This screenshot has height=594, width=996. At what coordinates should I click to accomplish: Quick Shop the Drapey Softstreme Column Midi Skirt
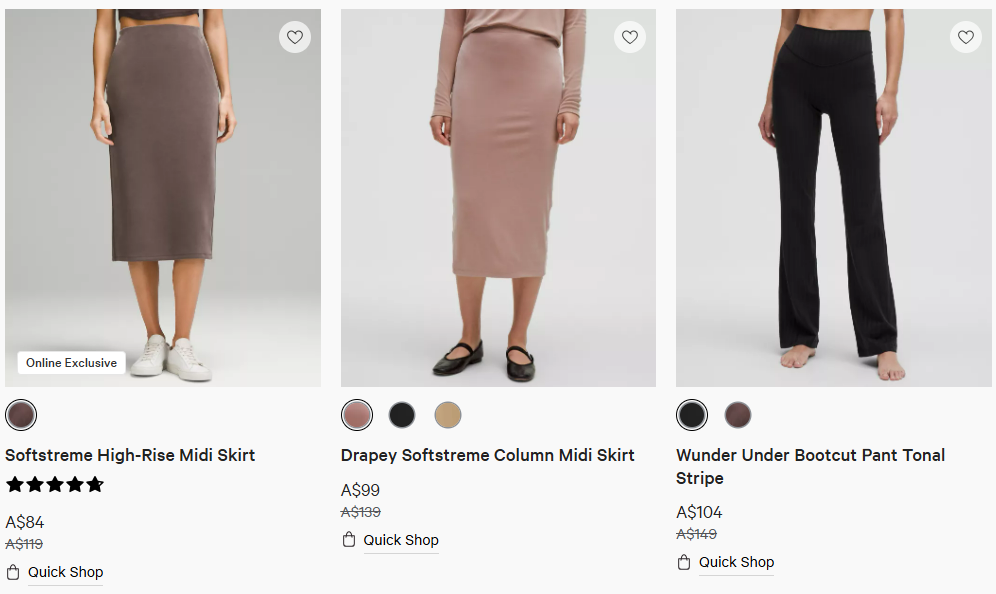(x=400, y=540)
